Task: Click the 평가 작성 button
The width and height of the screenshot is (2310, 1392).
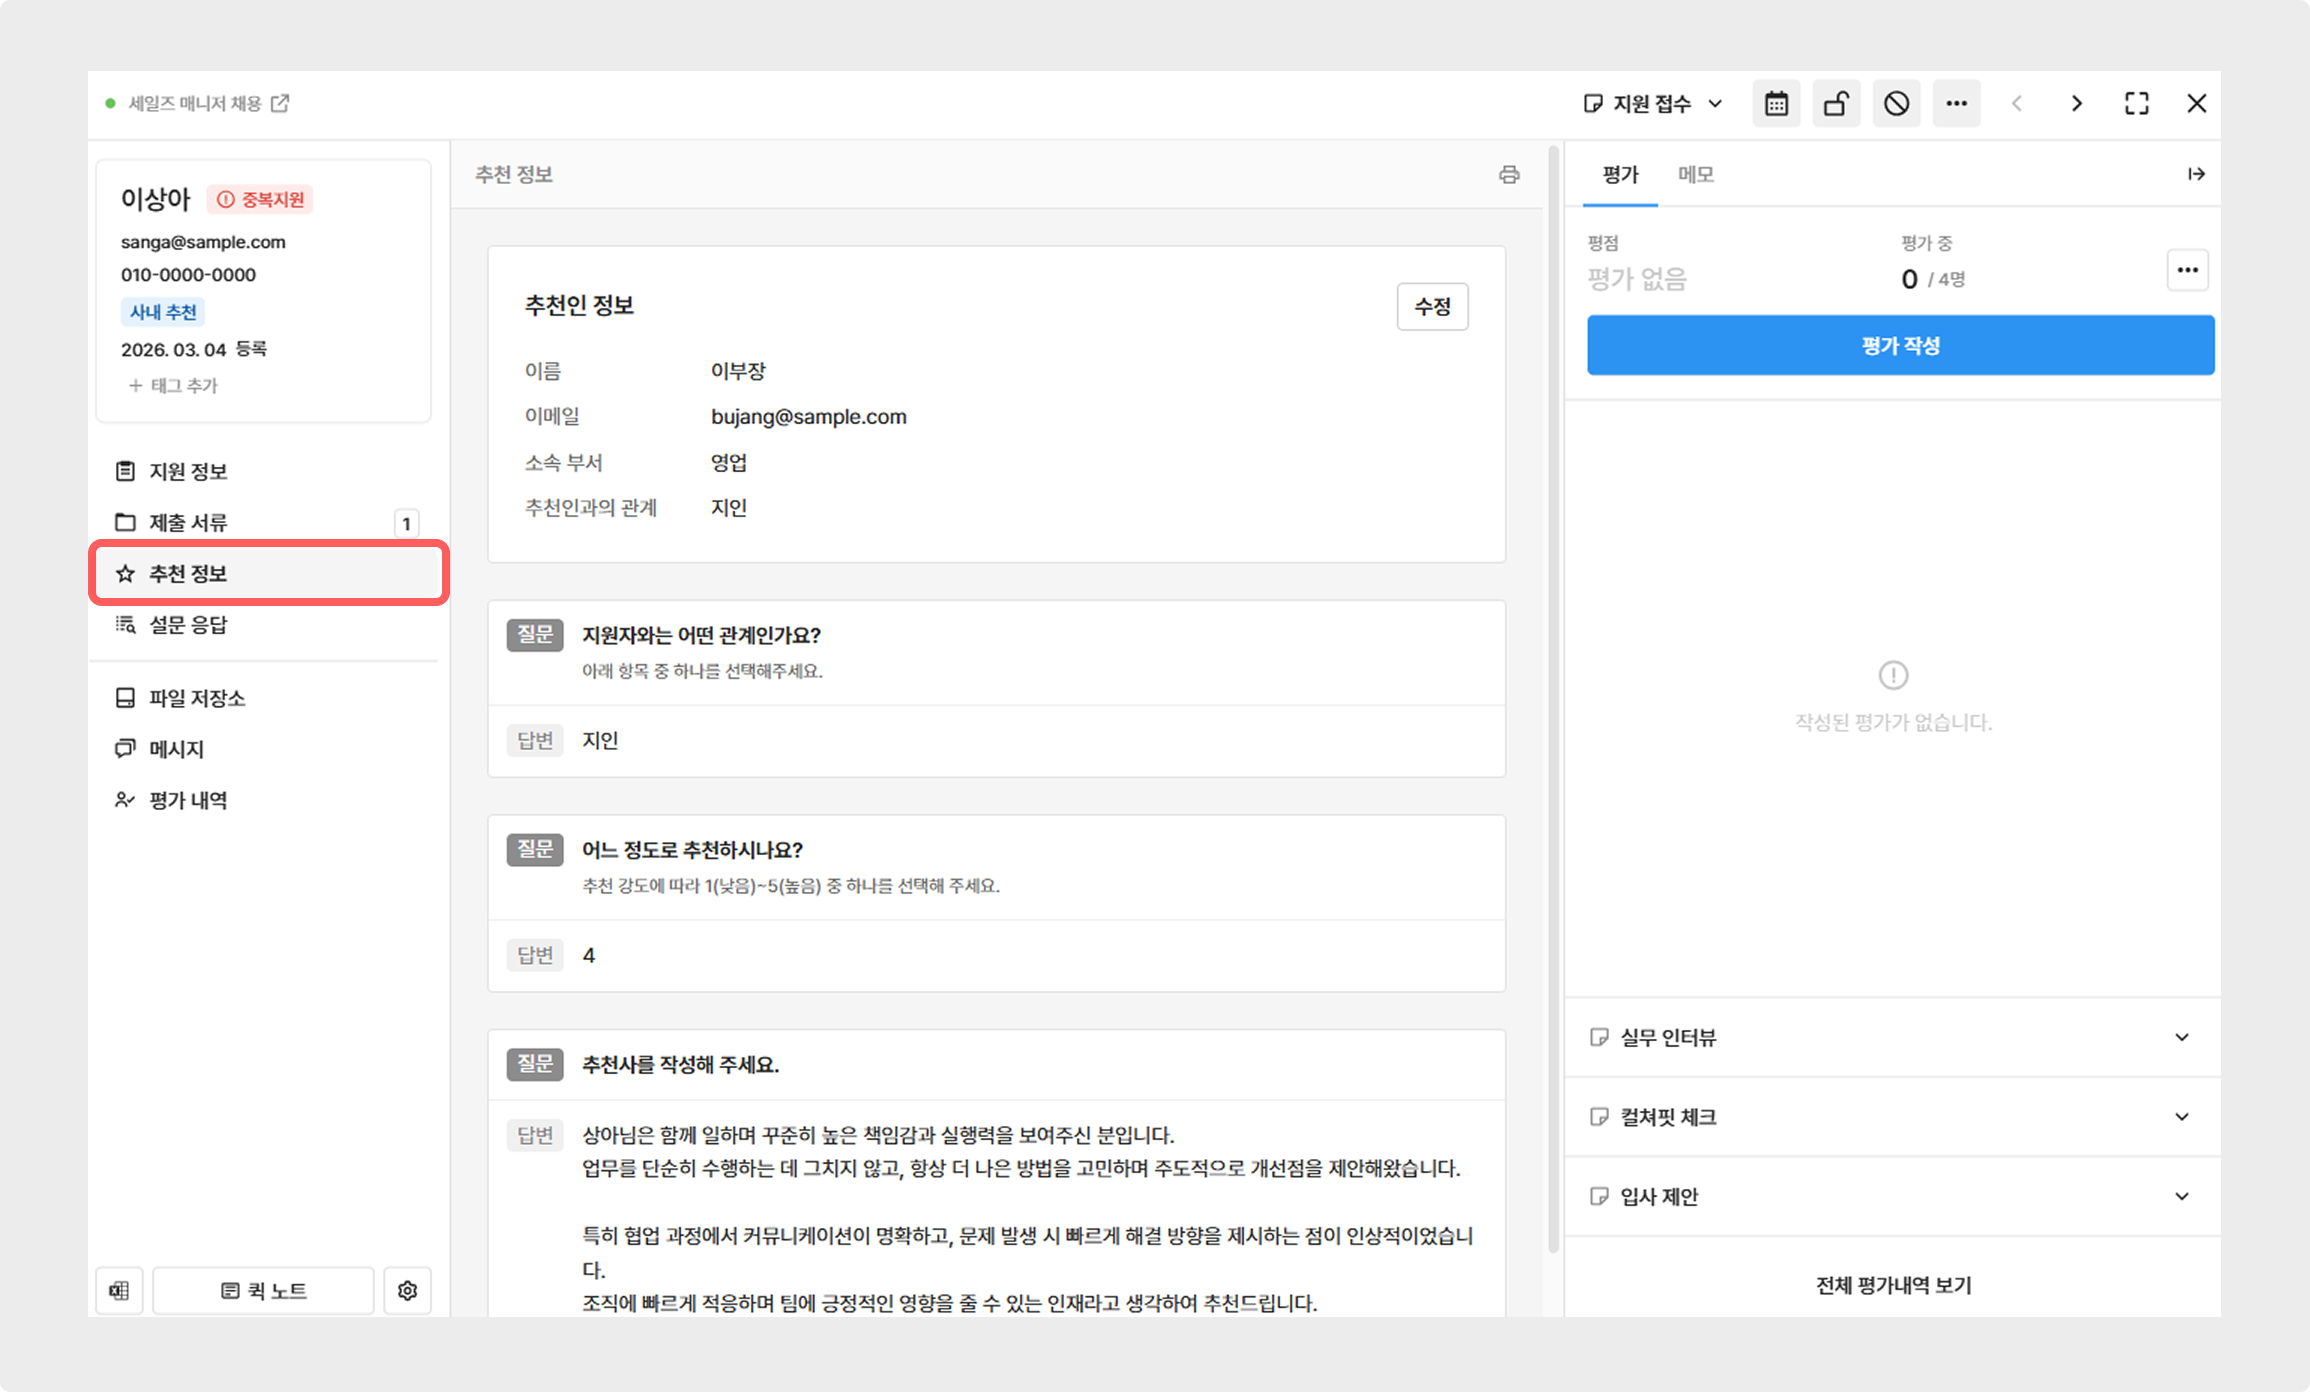Action: (1900, 346)
